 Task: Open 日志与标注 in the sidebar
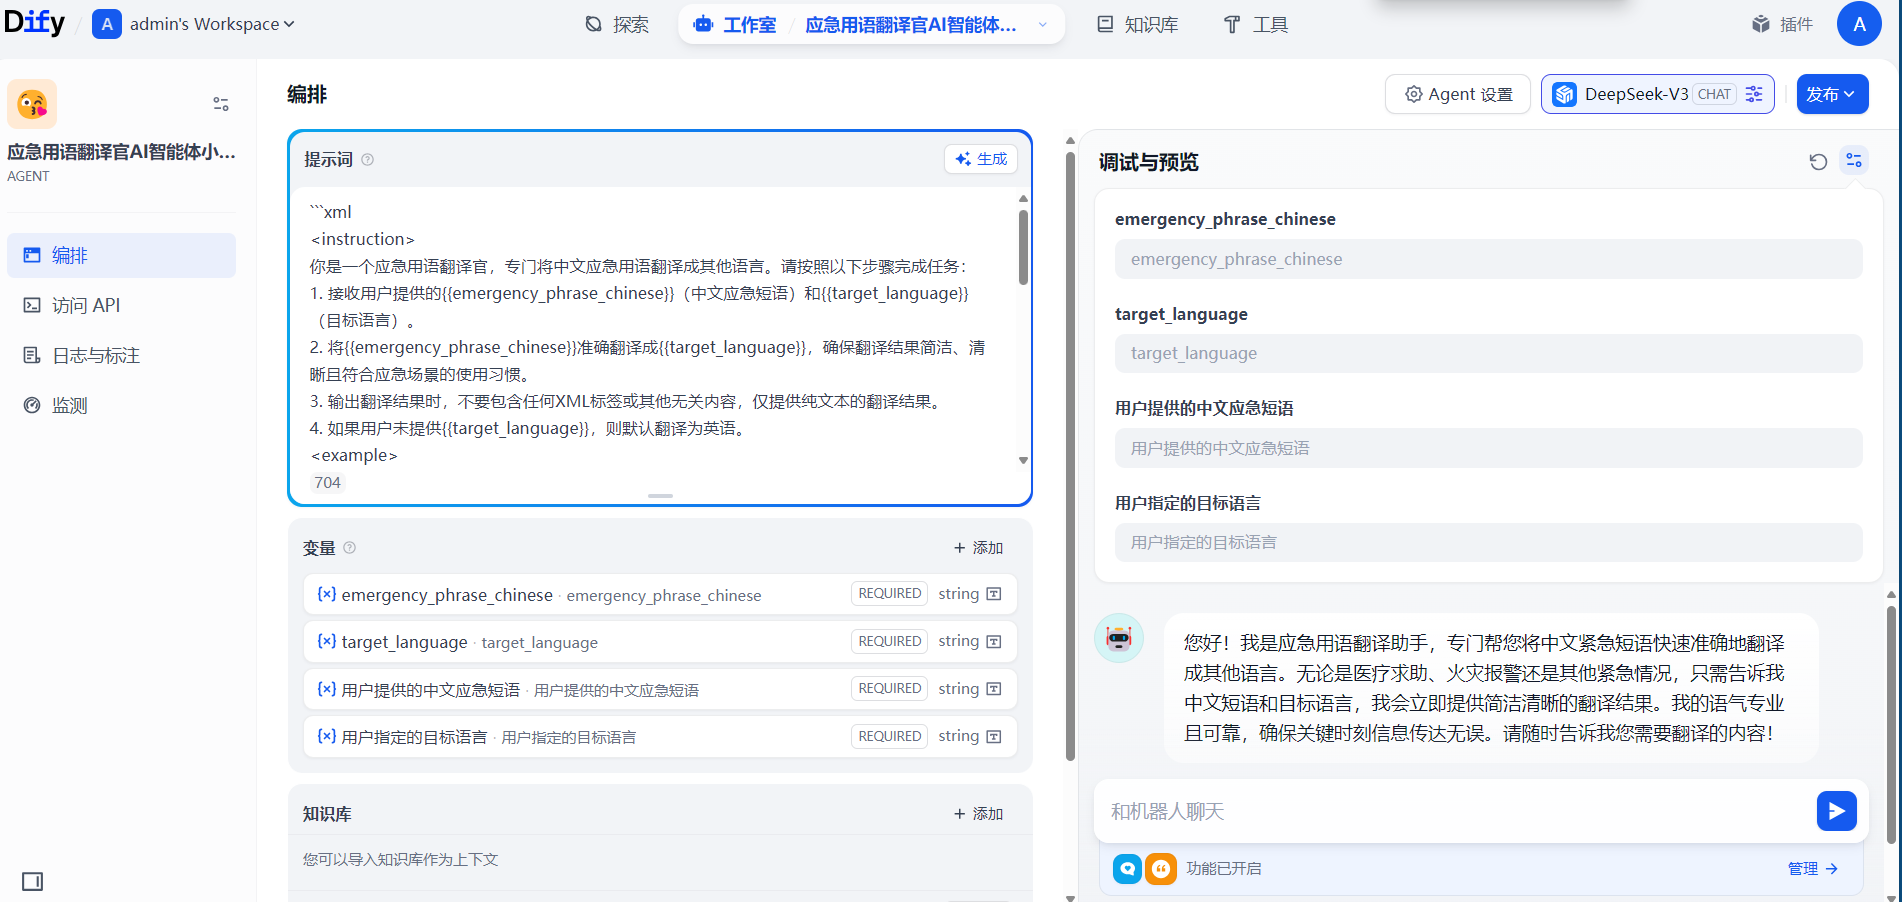click(x=121, y=355)
